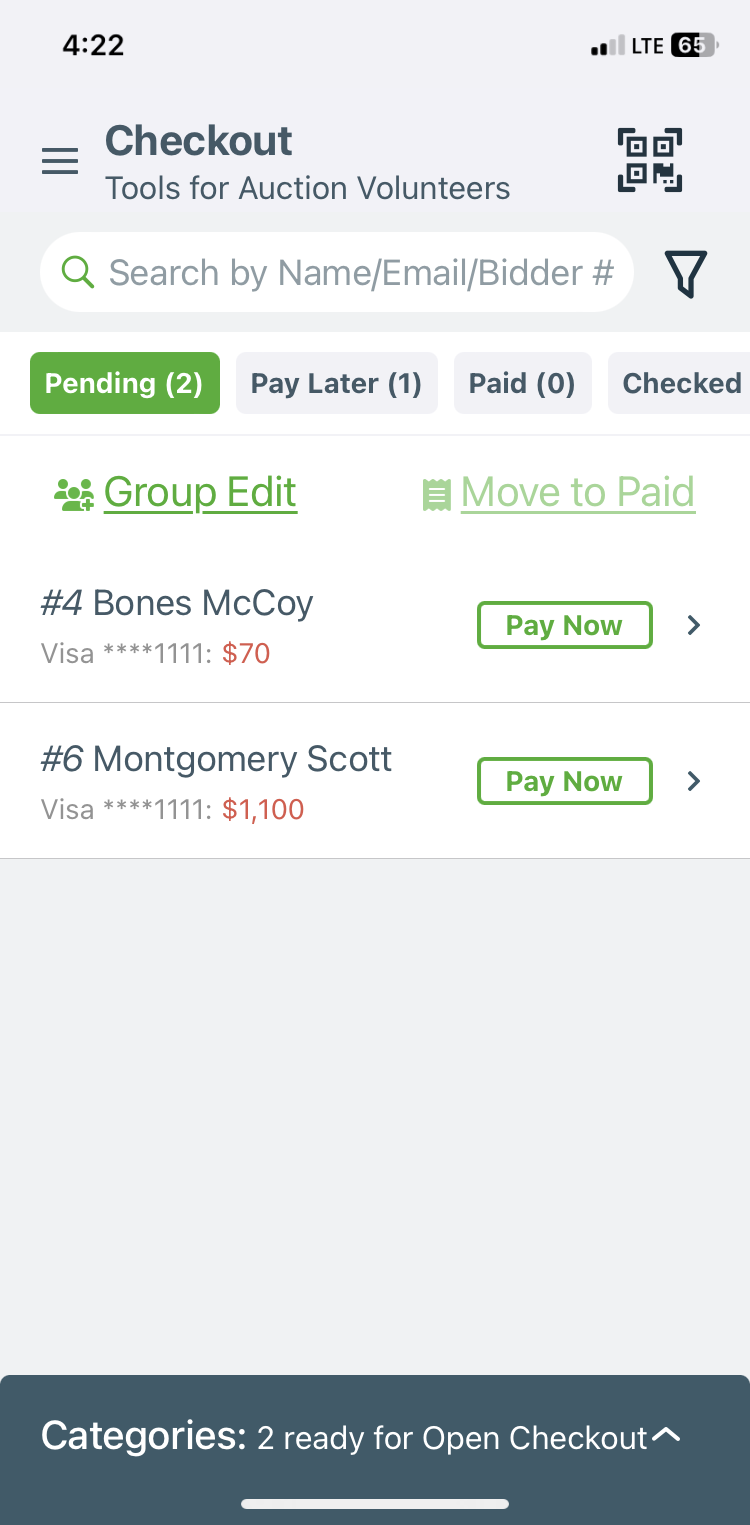This screenshot has width=750, height=1525.
Task: Open the hamburger menu
Action: click(x=60, y=161)
